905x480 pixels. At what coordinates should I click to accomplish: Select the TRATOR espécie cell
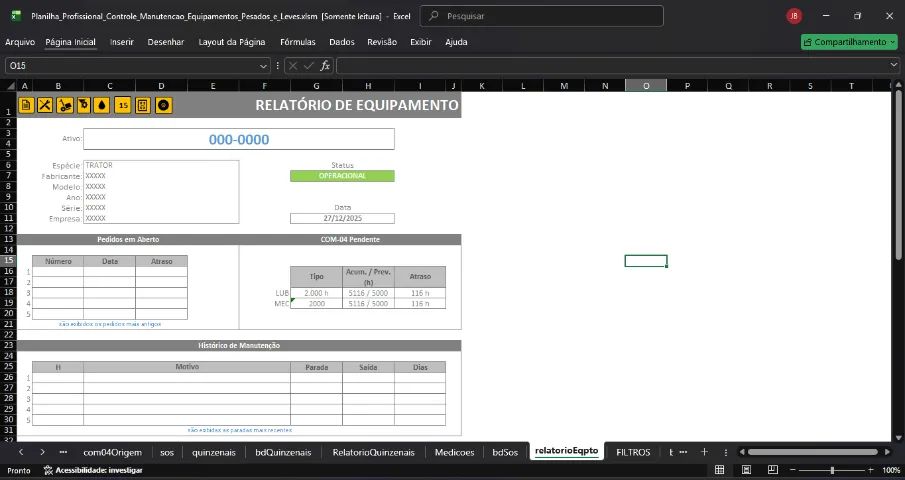pos(161,166)
